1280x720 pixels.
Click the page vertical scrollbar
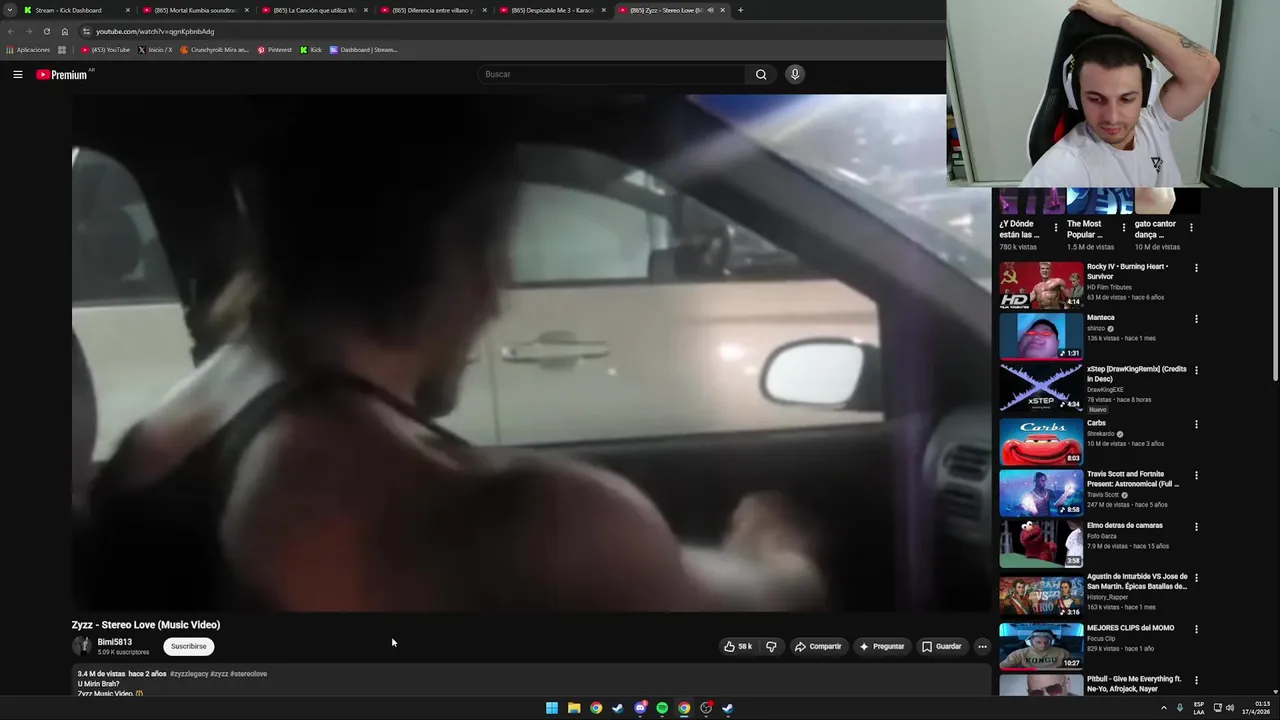[x=1275, y=285]
